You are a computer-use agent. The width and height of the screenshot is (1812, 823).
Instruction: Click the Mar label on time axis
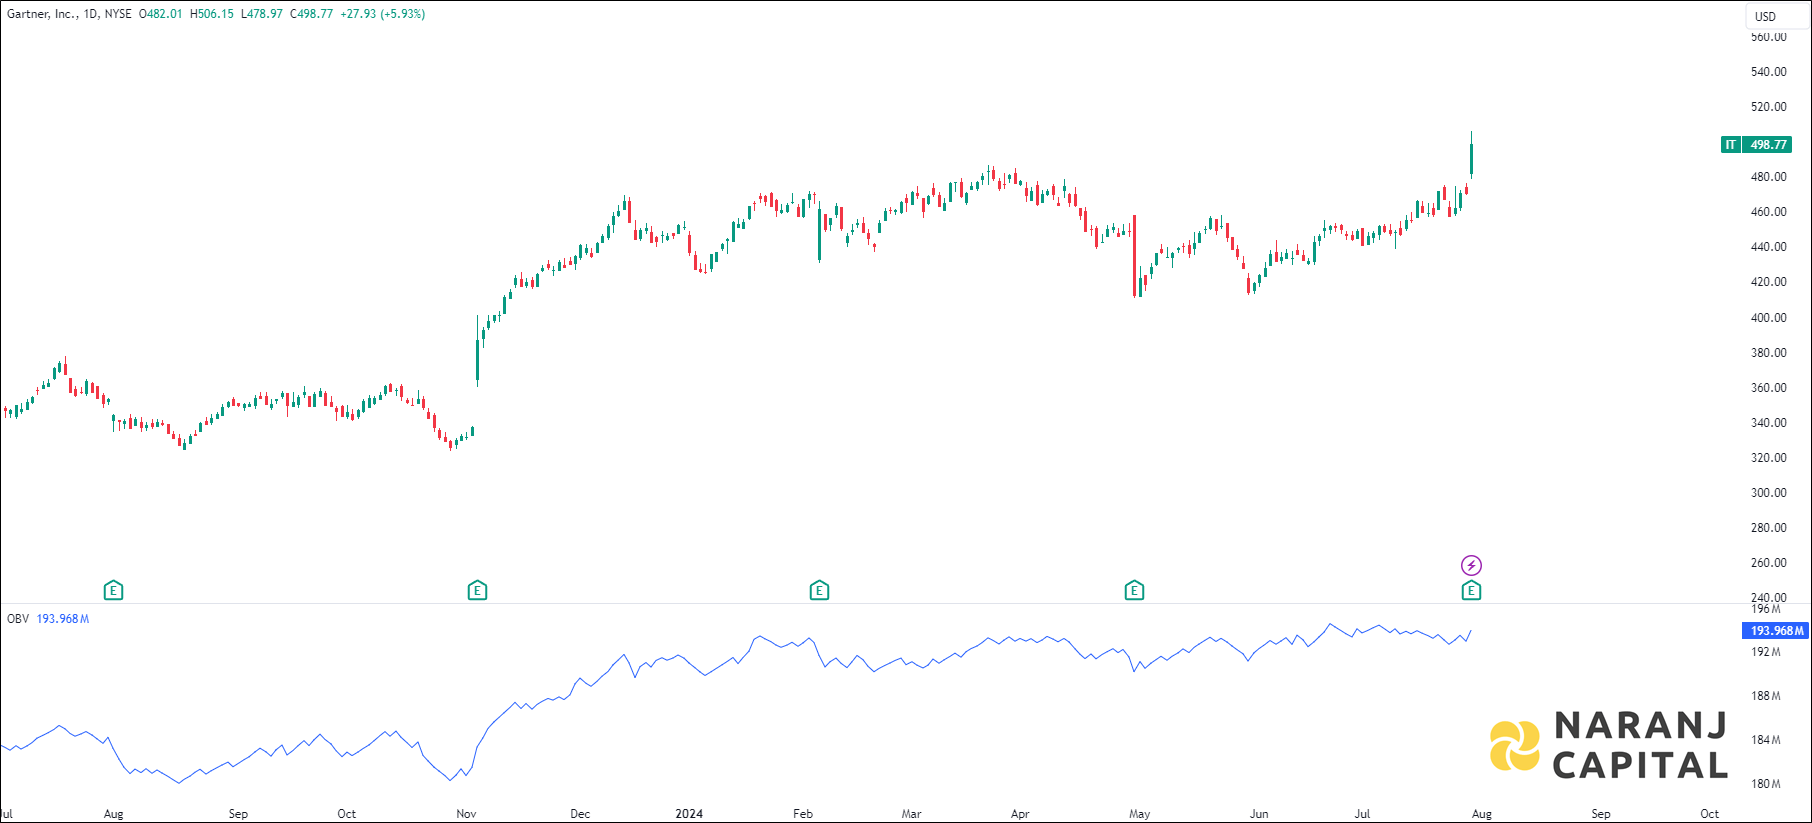pos(911,814)
